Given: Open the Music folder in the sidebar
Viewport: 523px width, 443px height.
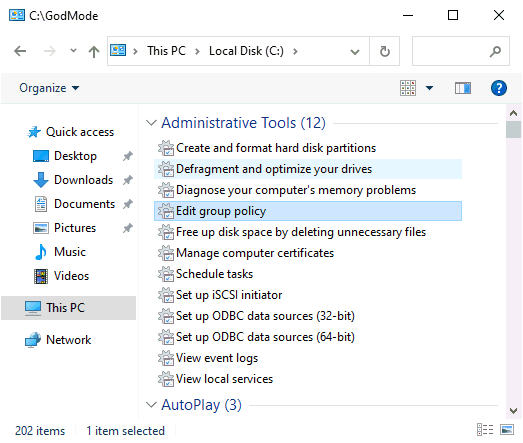Looking at the screenshot, I should click(x=70, y=252).
